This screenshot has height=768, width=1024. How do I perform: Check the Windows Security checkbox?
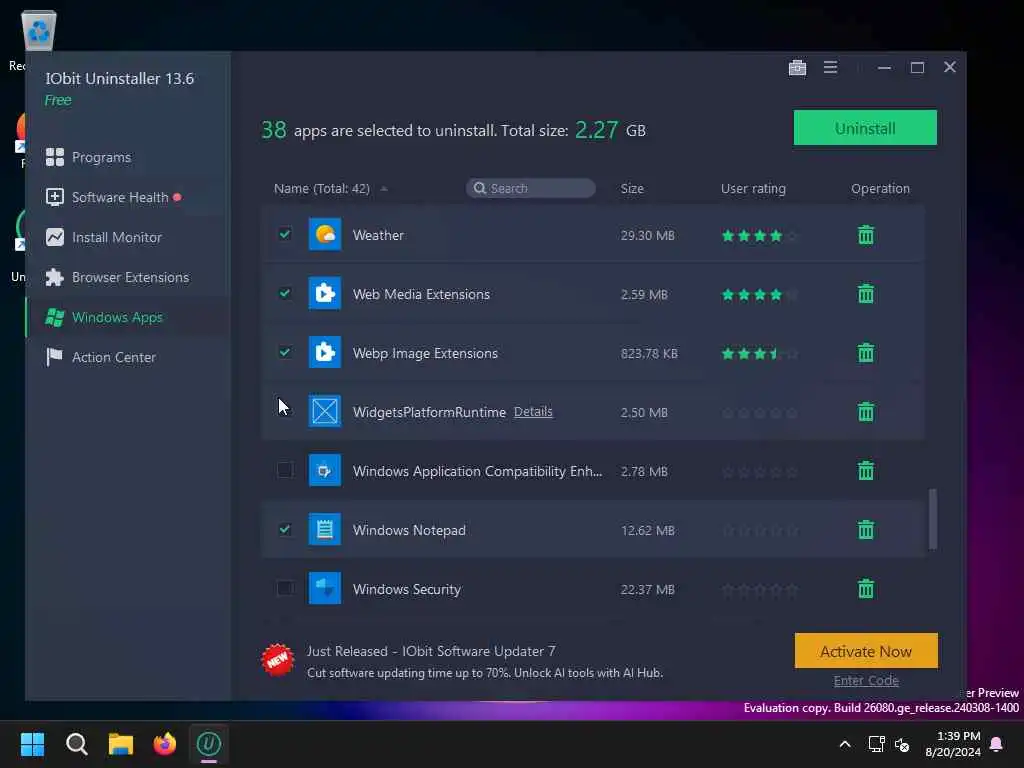285,588
